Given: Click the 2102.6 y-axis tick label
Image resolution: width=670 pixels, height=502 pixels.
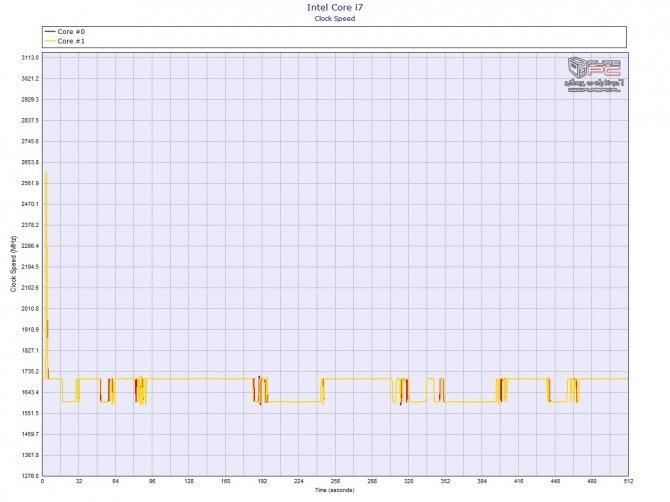Looking at the screenshot, I should coord(30,288).
